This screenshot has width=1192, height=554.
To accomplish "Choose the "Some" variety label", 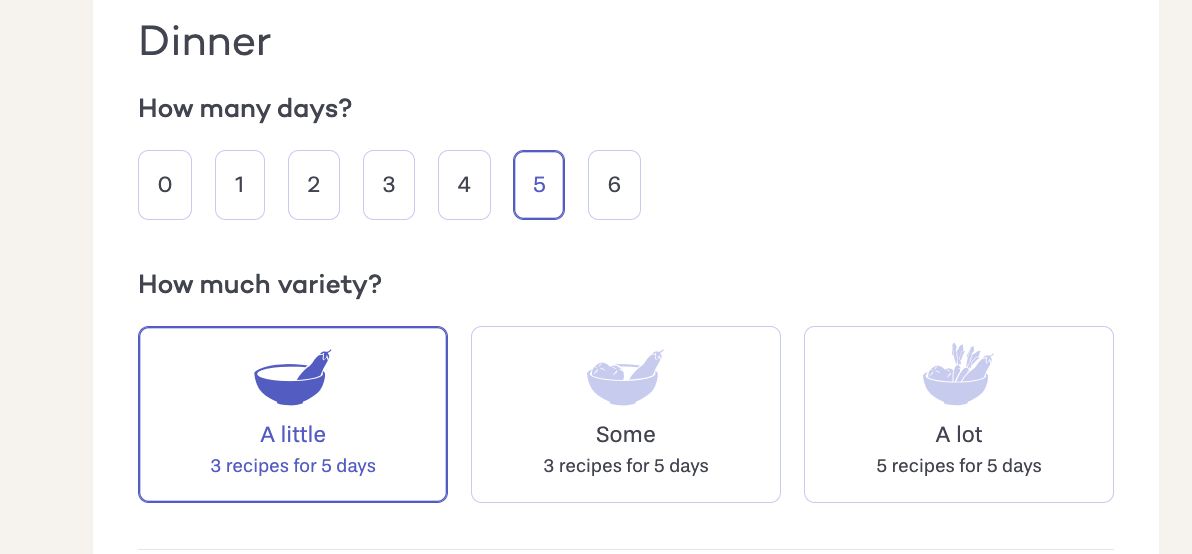I will (626, 435).
